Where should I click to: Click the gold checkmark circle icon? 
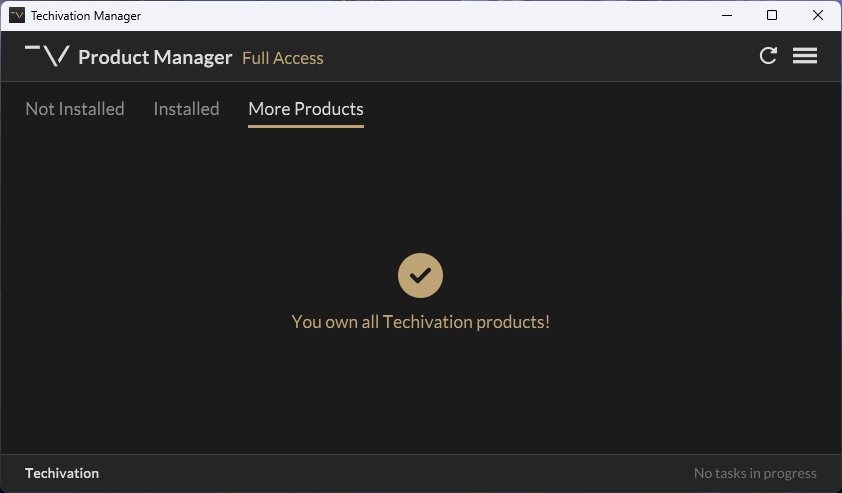click(x=420, y=276)
